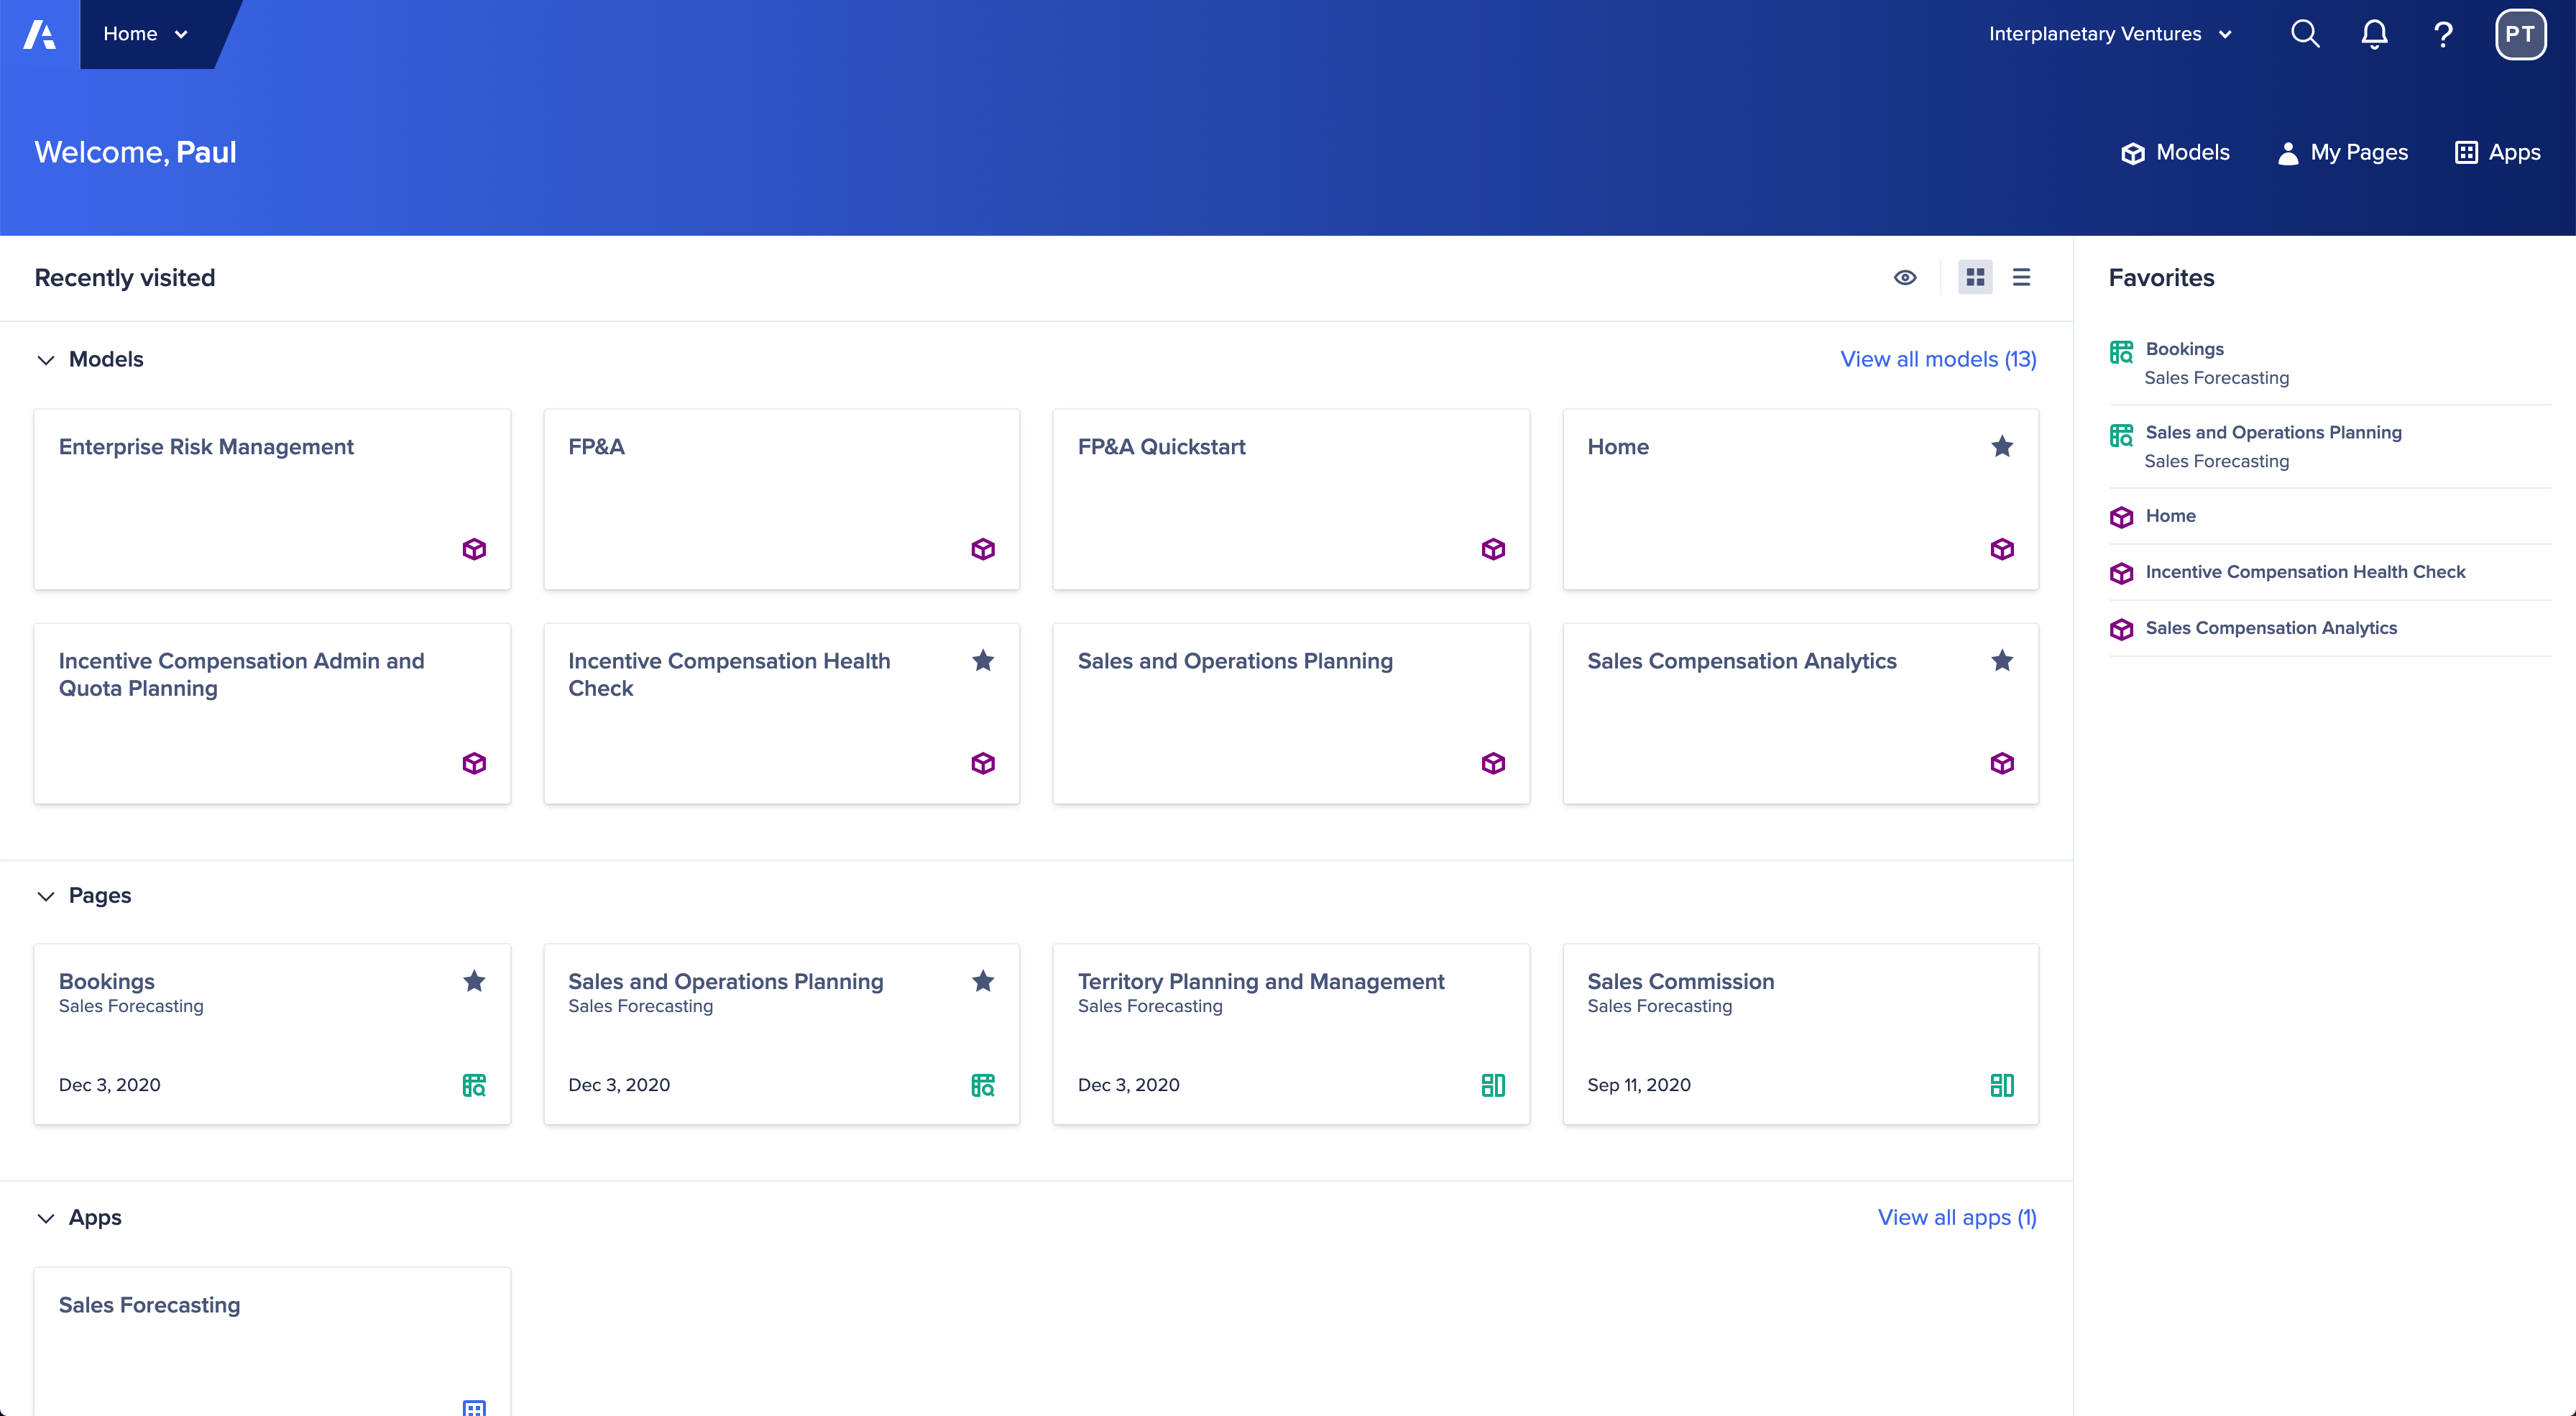Click the notification bell icon
Screen dimensions: 2576x1416
(x=2374, y=33)
